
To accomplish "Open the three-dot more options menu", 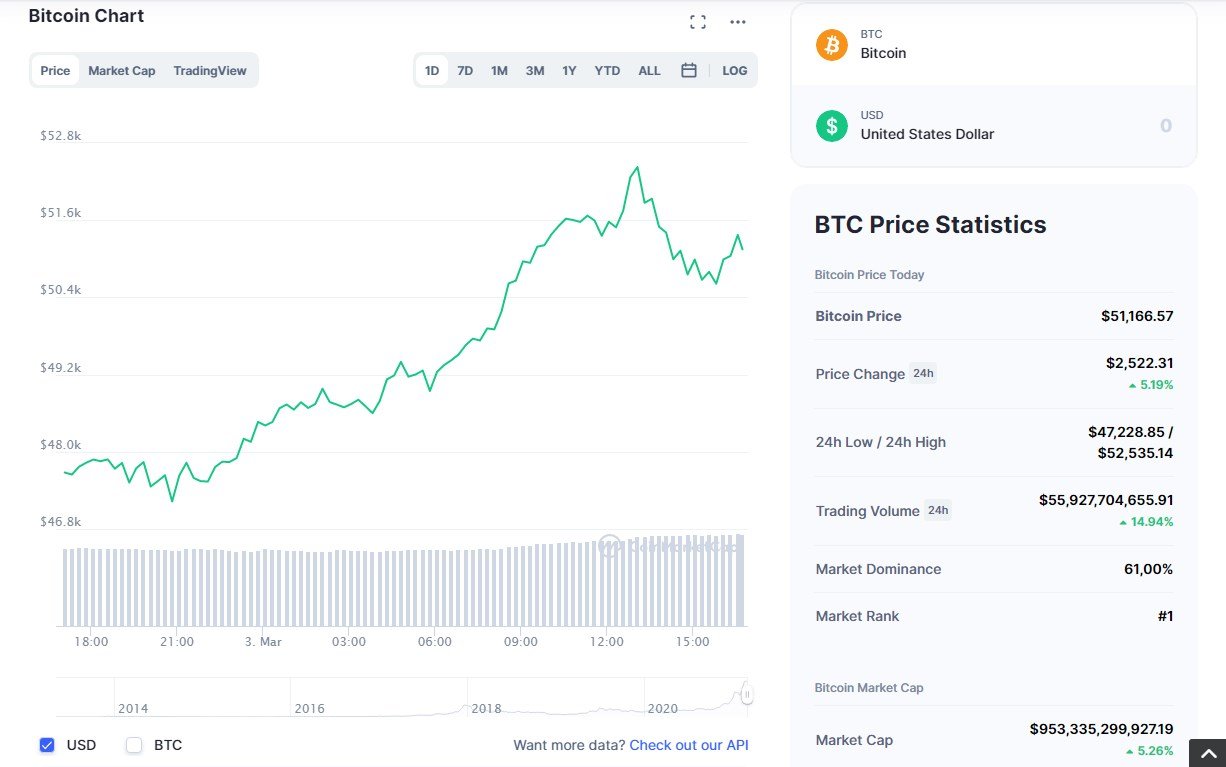I will 738,22.
